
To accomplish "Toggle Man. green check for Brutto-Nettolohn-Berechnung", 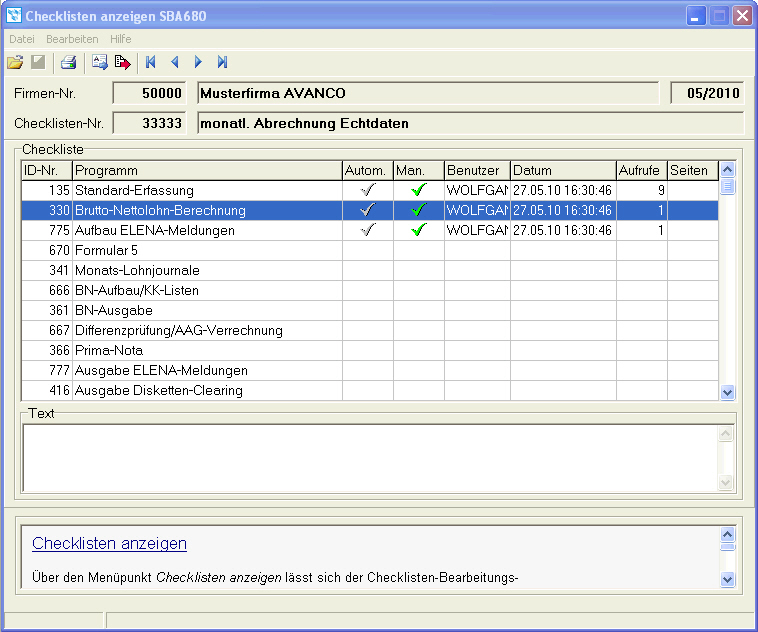I will coord(419,210).
